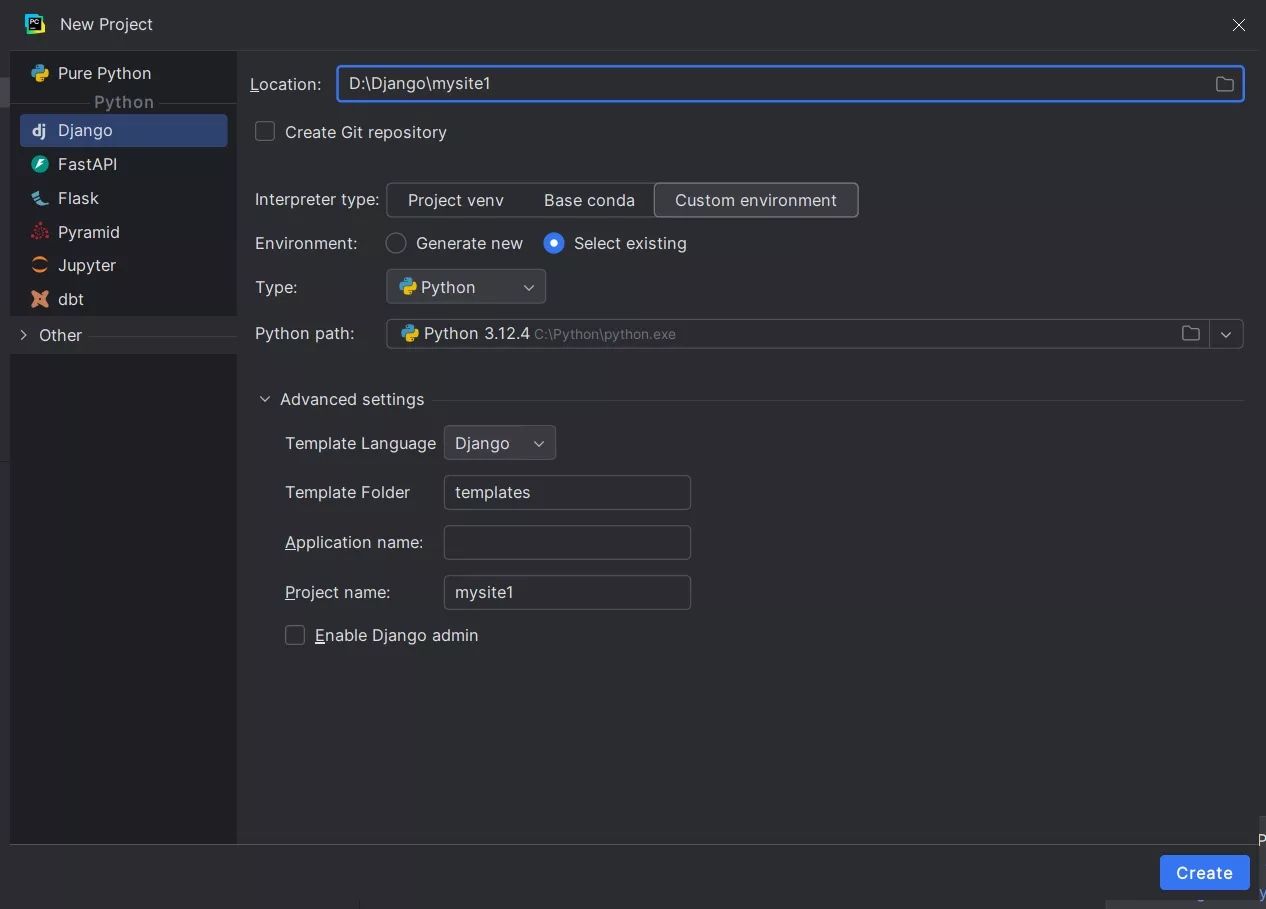Browse for location using folder icon
Image resolution: width=1266 pixels, height=909 pixels.
click(x=1224, y=84)
